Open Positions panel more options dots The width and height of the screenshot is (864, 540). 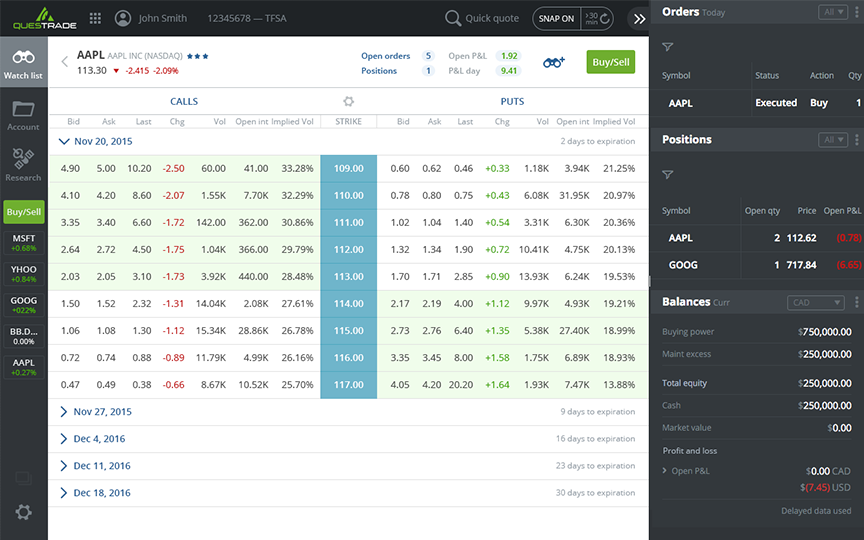coord(857,140)
